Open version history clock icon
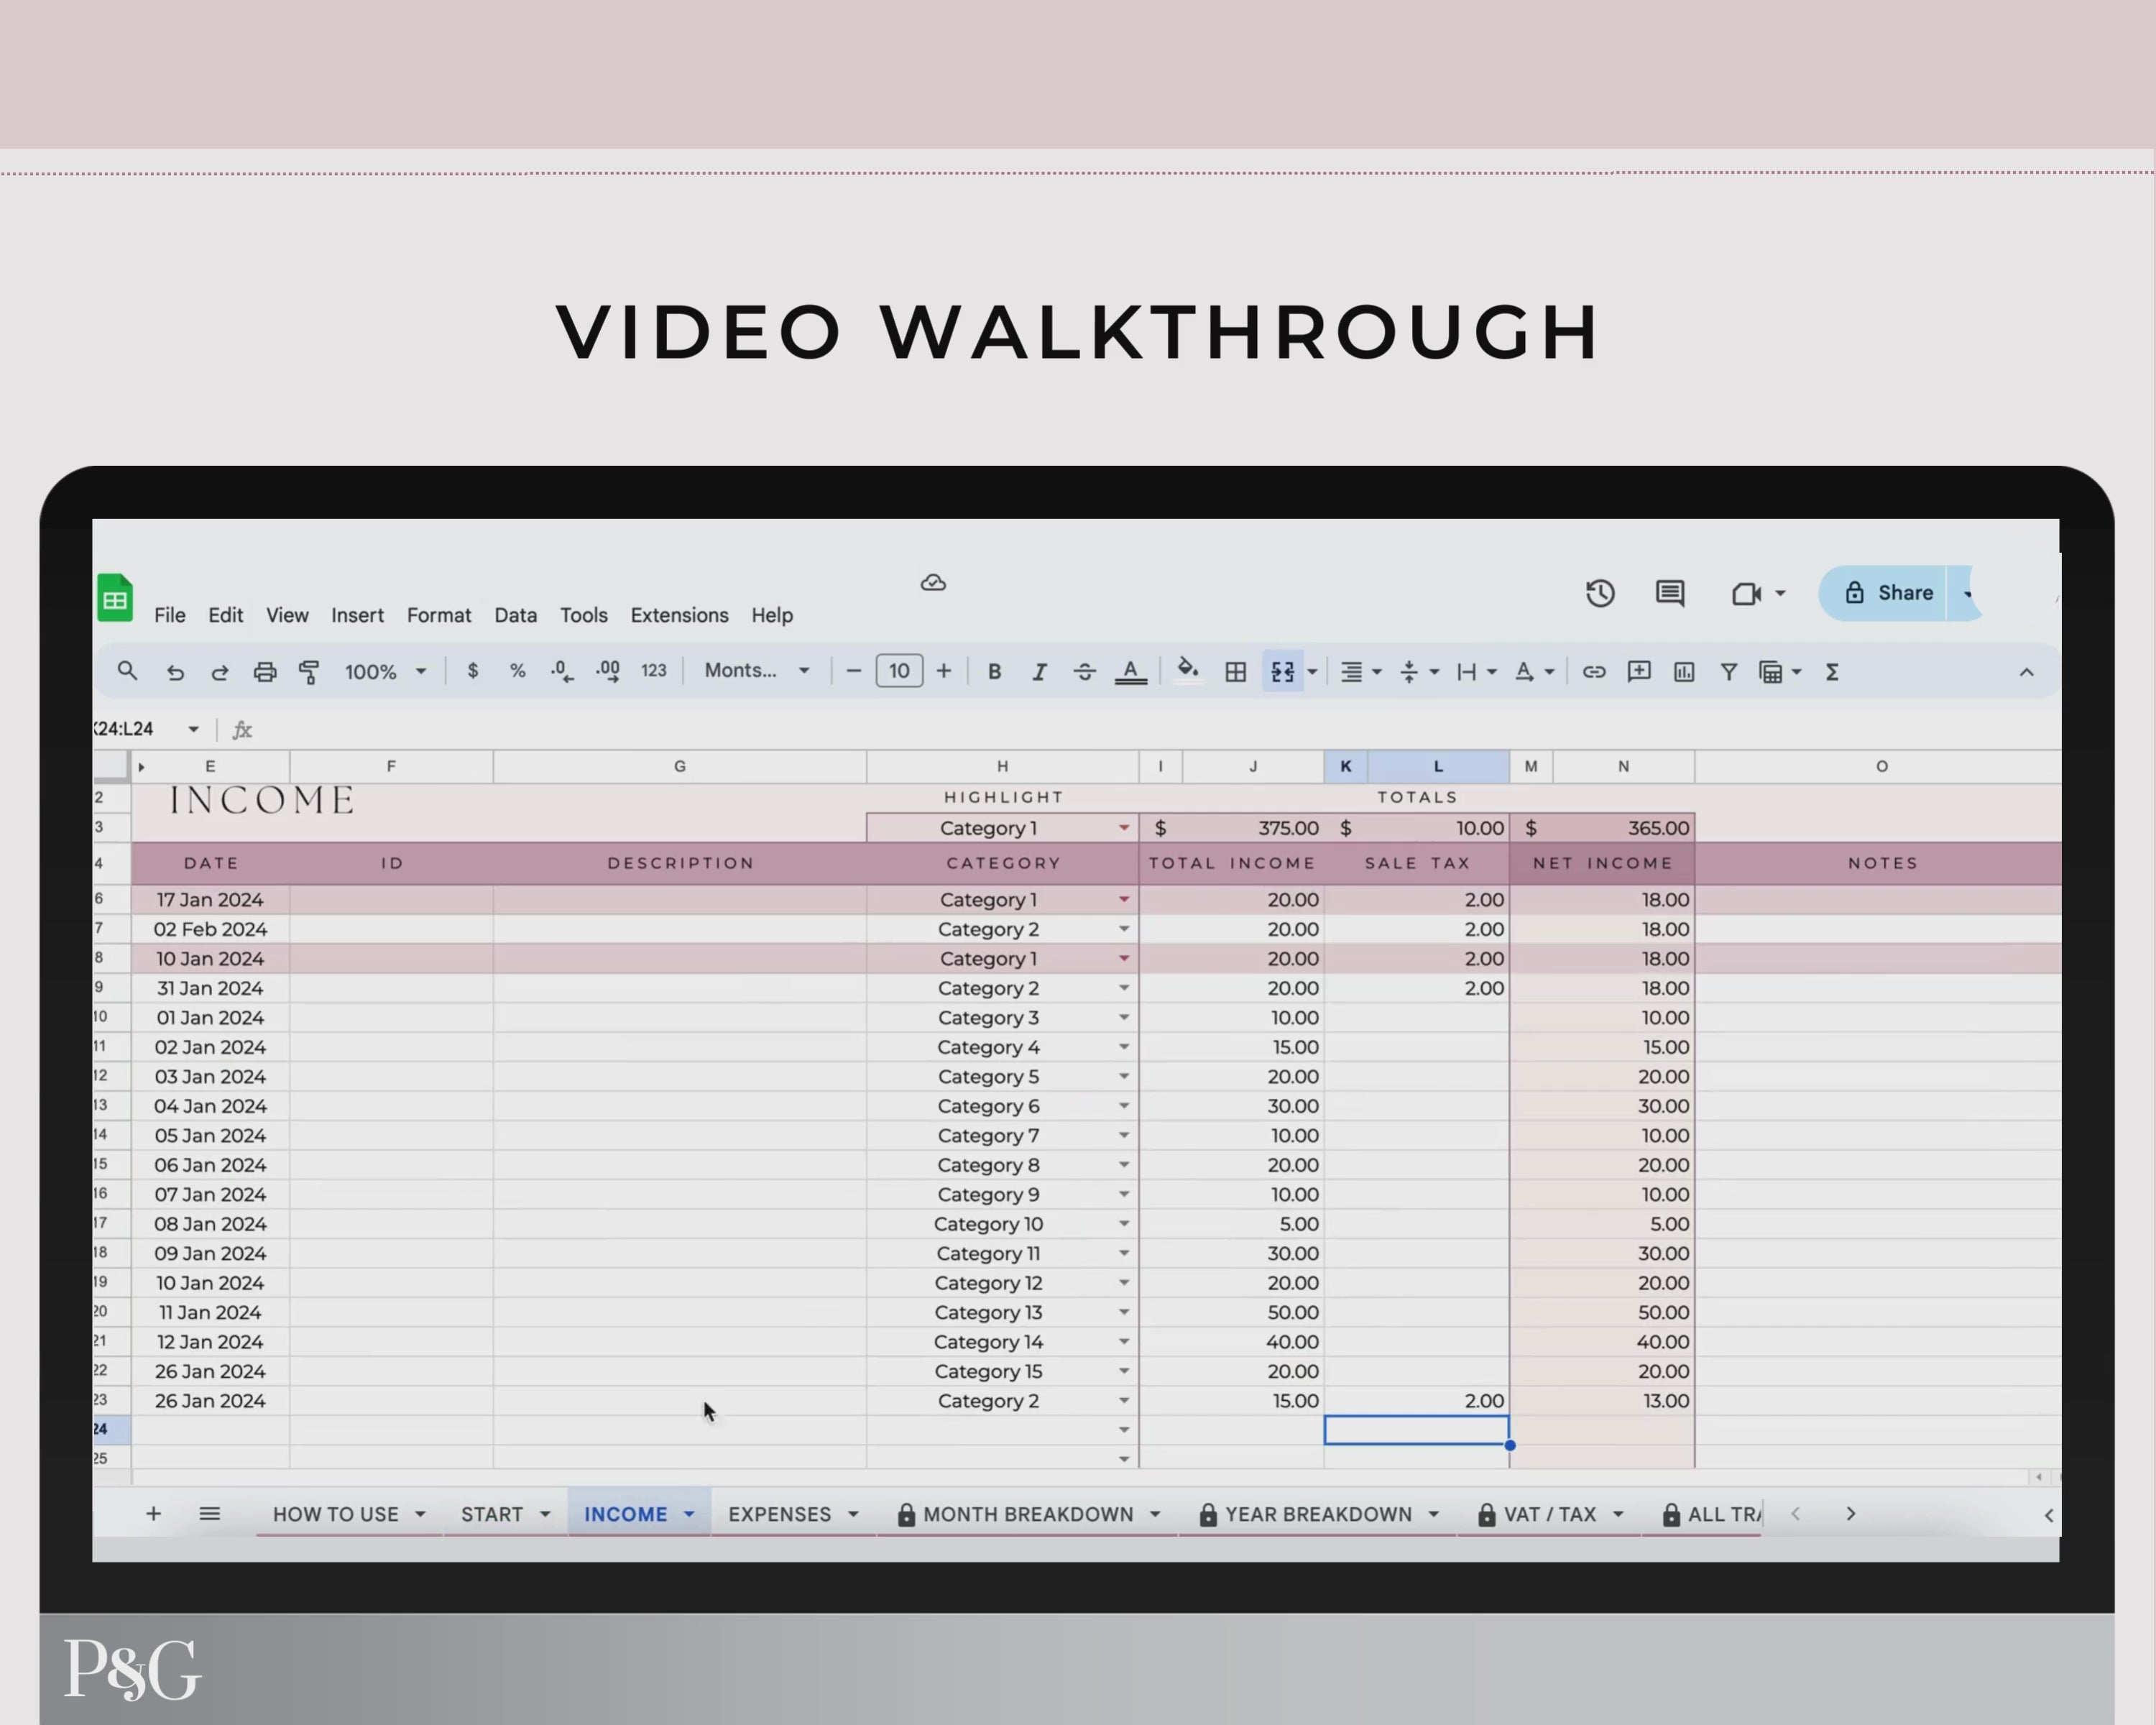 (1600, 593)
